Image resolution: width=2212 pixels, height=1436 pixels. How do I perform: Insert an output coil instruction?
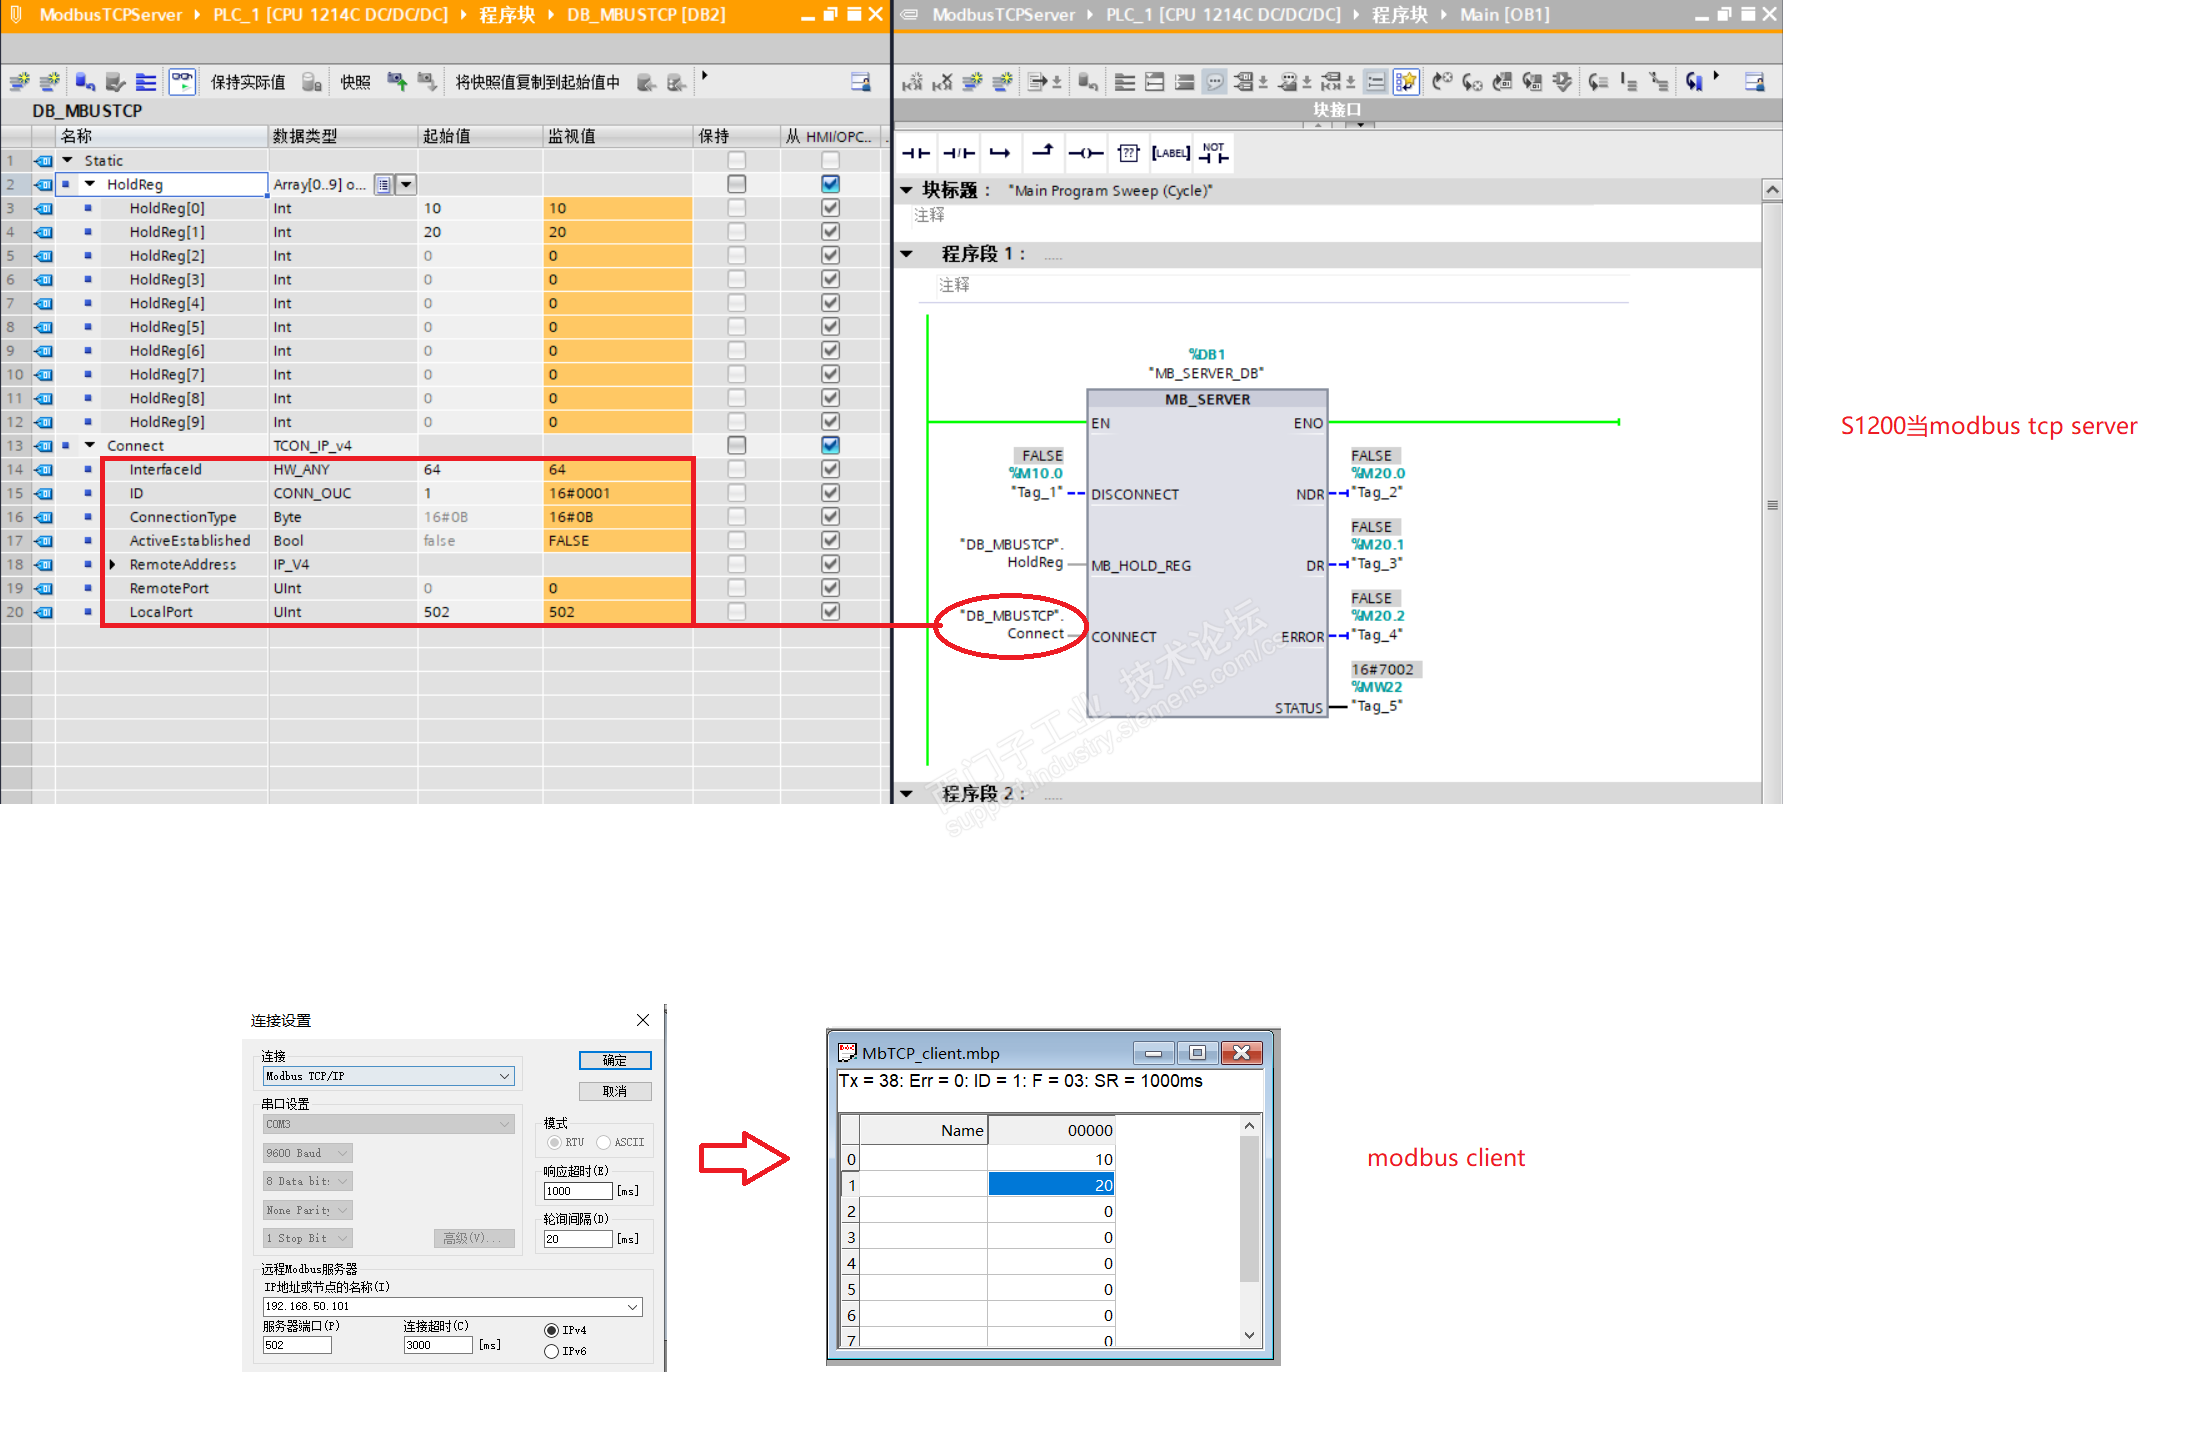point(1085,153)
